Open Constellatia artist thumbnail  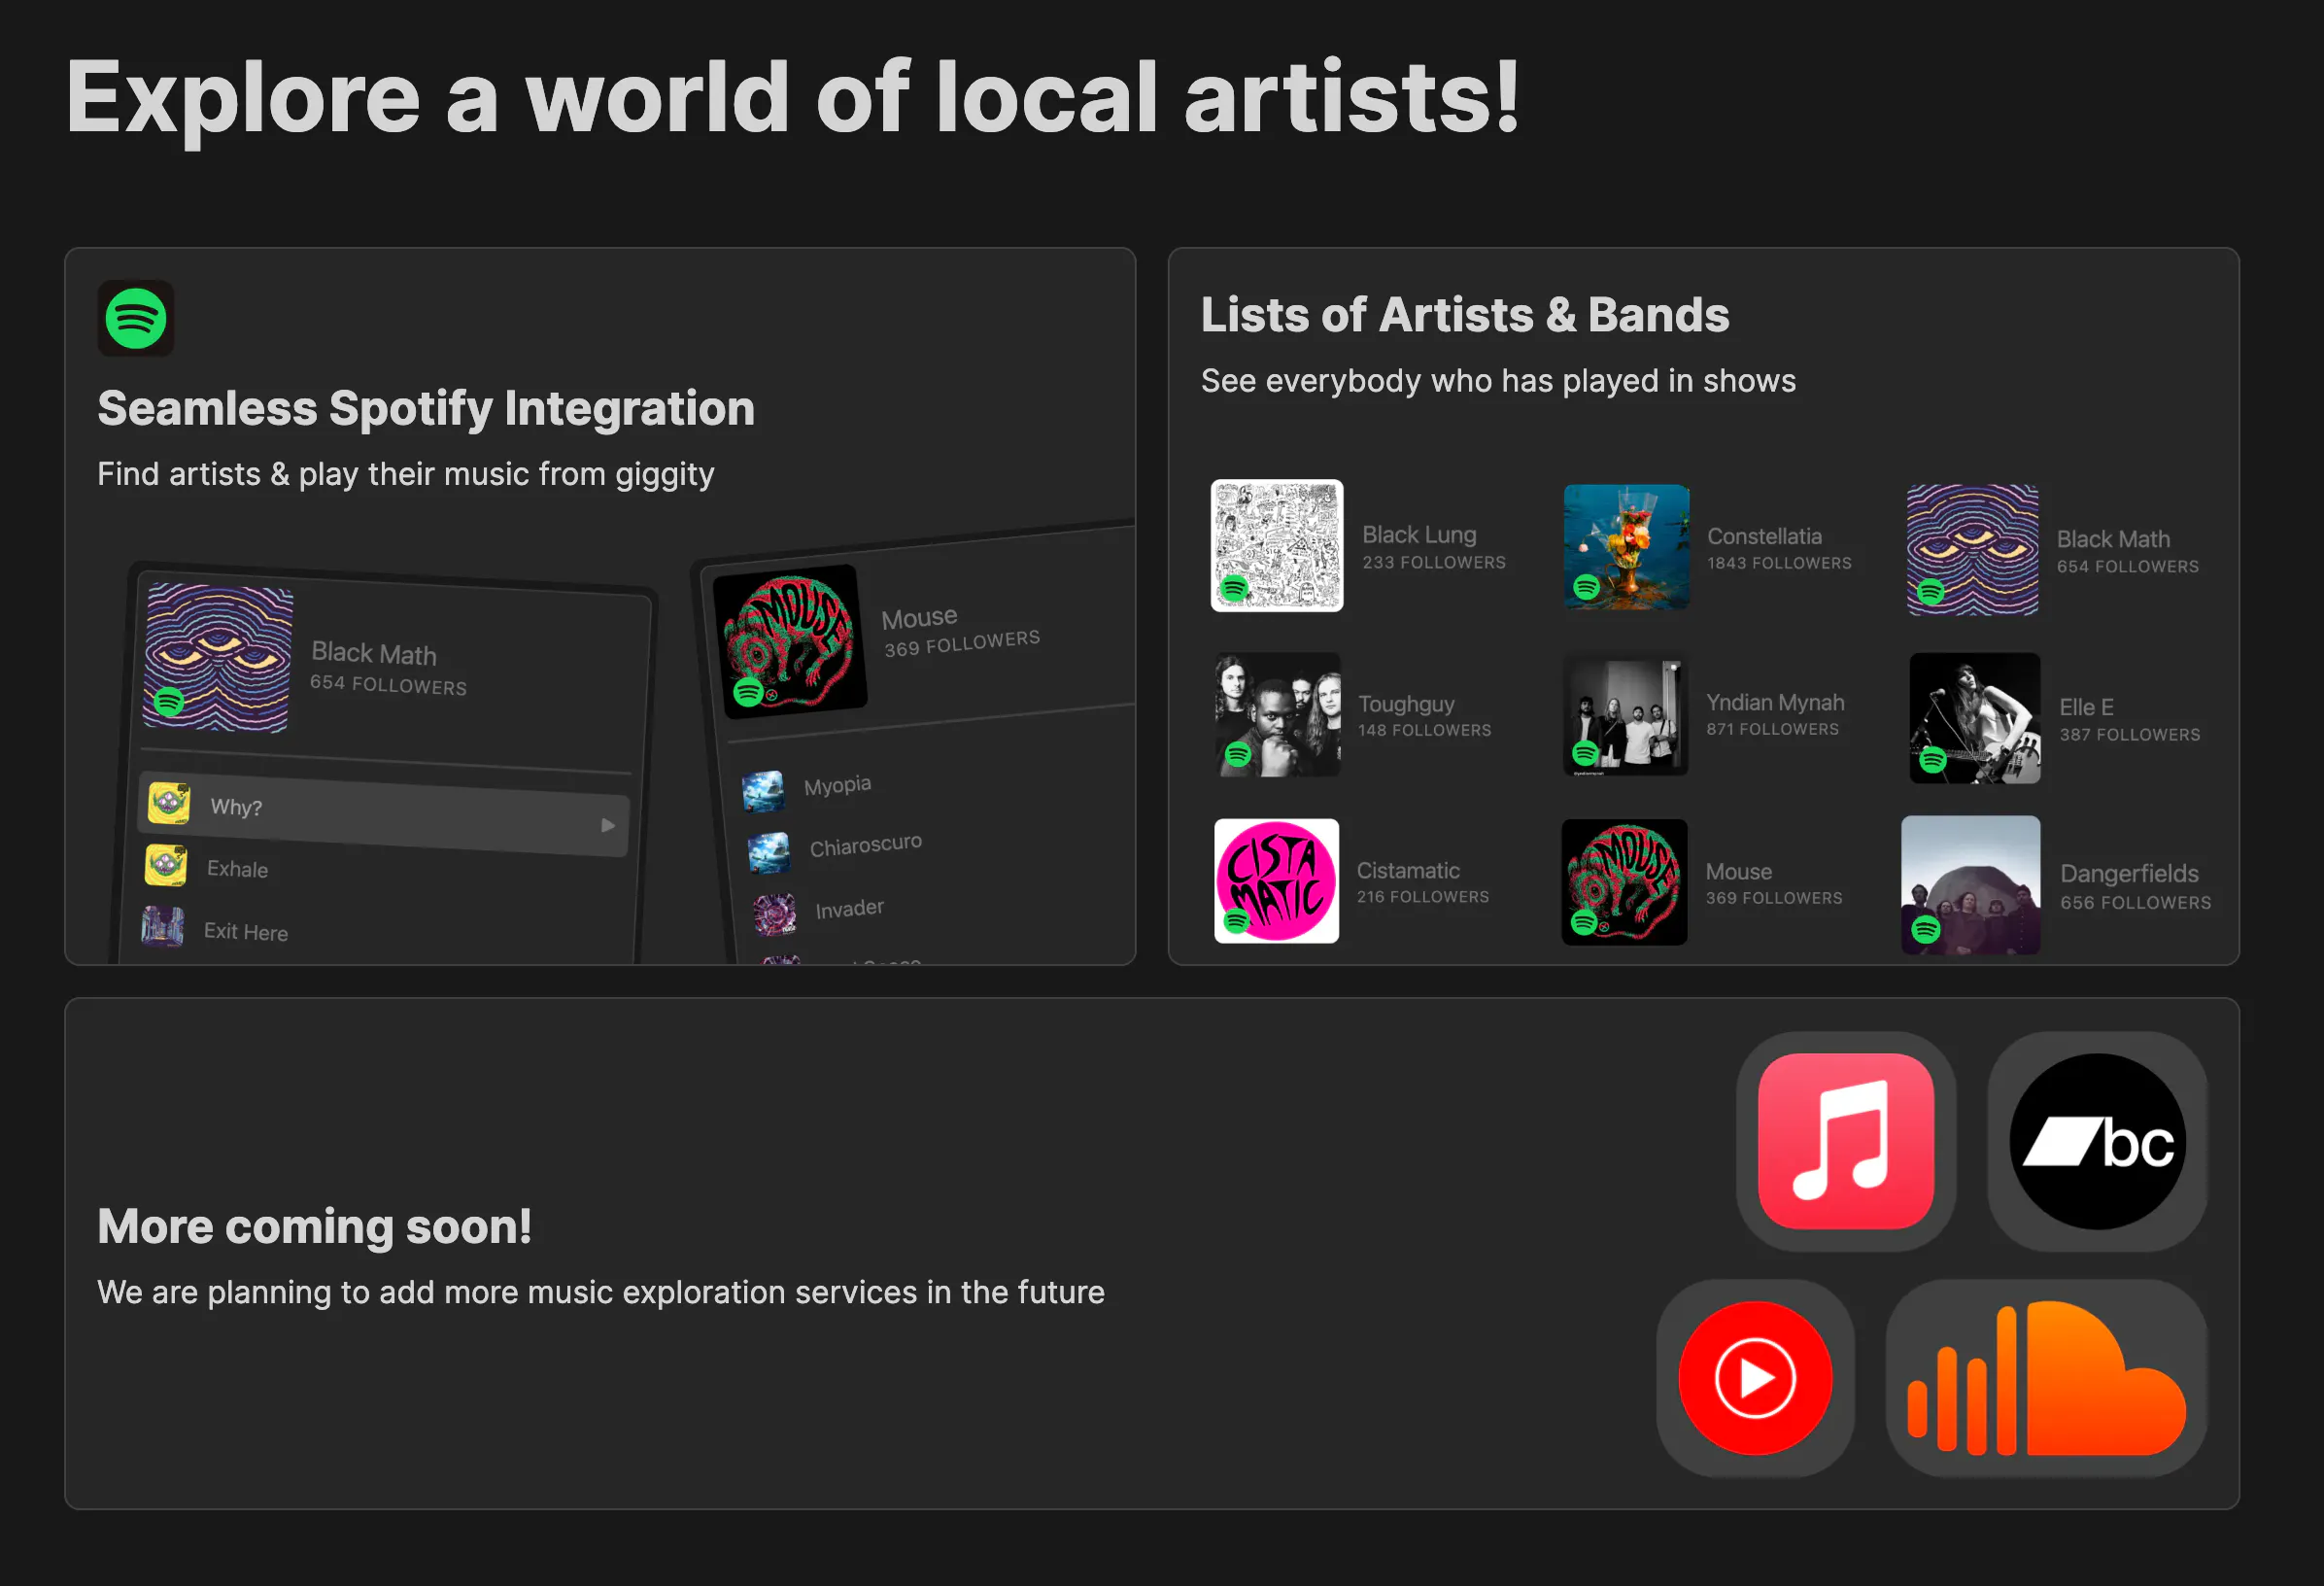[x=1626, y=547]
